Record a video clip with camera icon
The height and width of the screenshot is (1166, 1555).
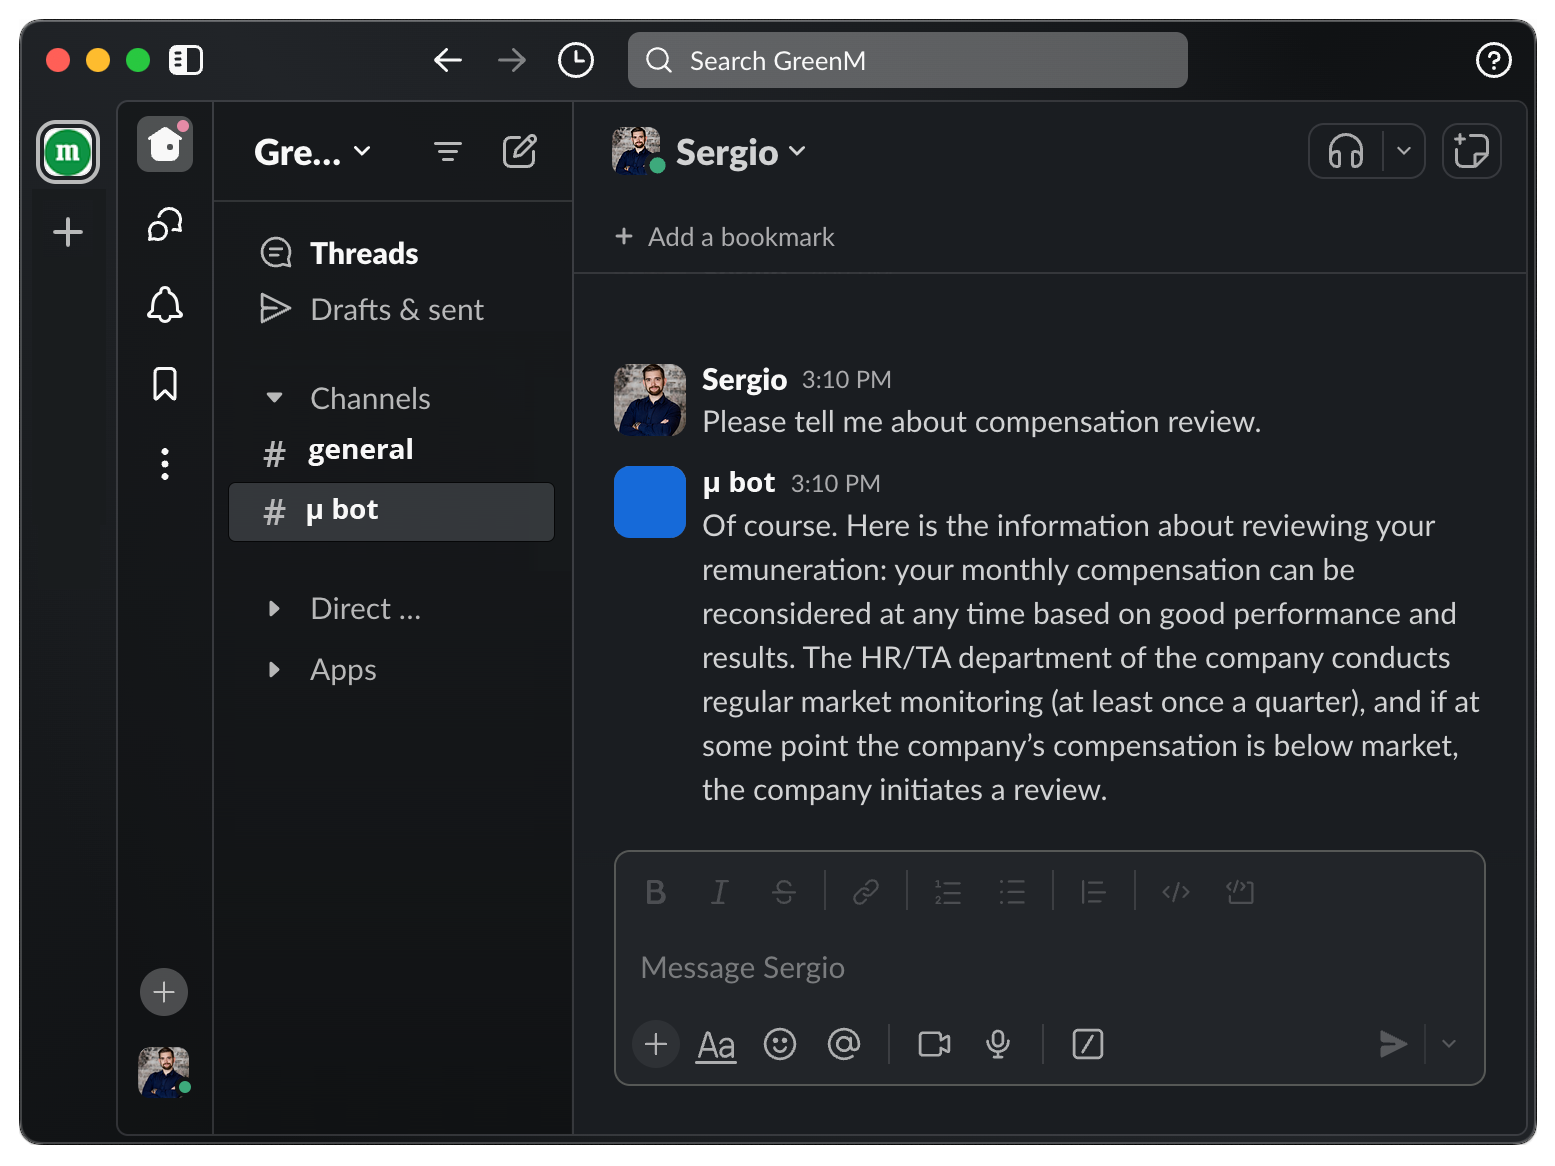[934, 1044]
